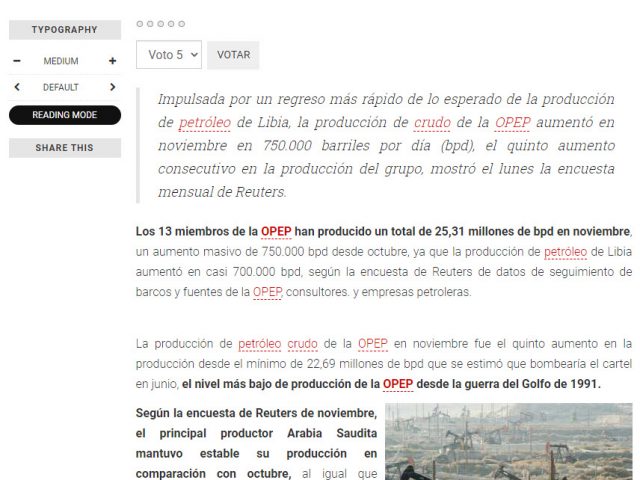The height and width of the screenshot is (480, 640).
Task: Open the SHARE THIS panel
Action: click(65, 148)
